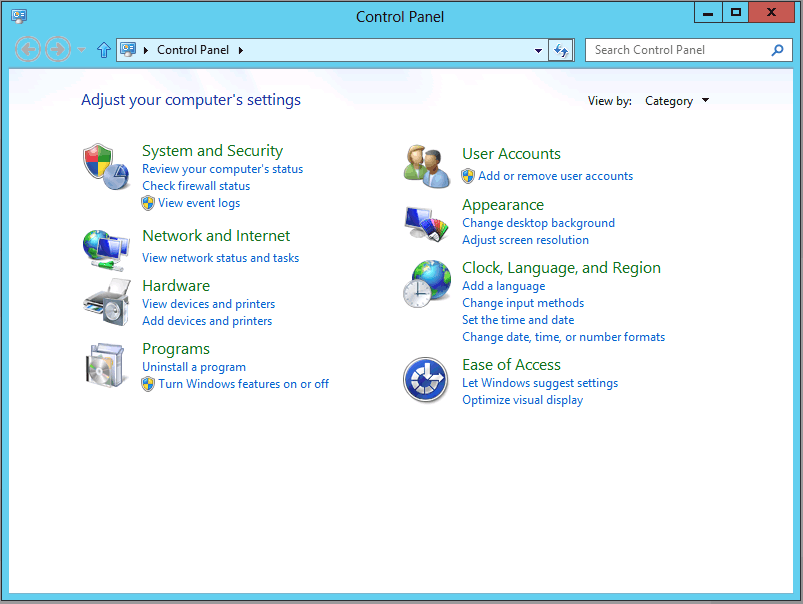This screenshot has height=604, width=803.
Task: Select the Control Panel breadcrumb in address bar
Action: [x=193, y=50]
